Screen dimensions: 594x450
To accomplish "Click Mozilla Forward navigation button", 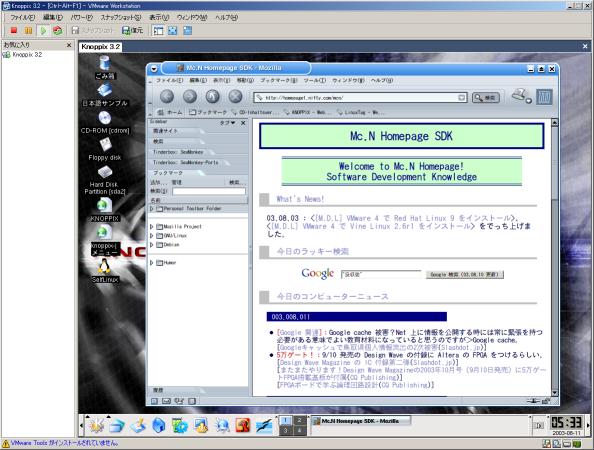I will coord(190,97).
